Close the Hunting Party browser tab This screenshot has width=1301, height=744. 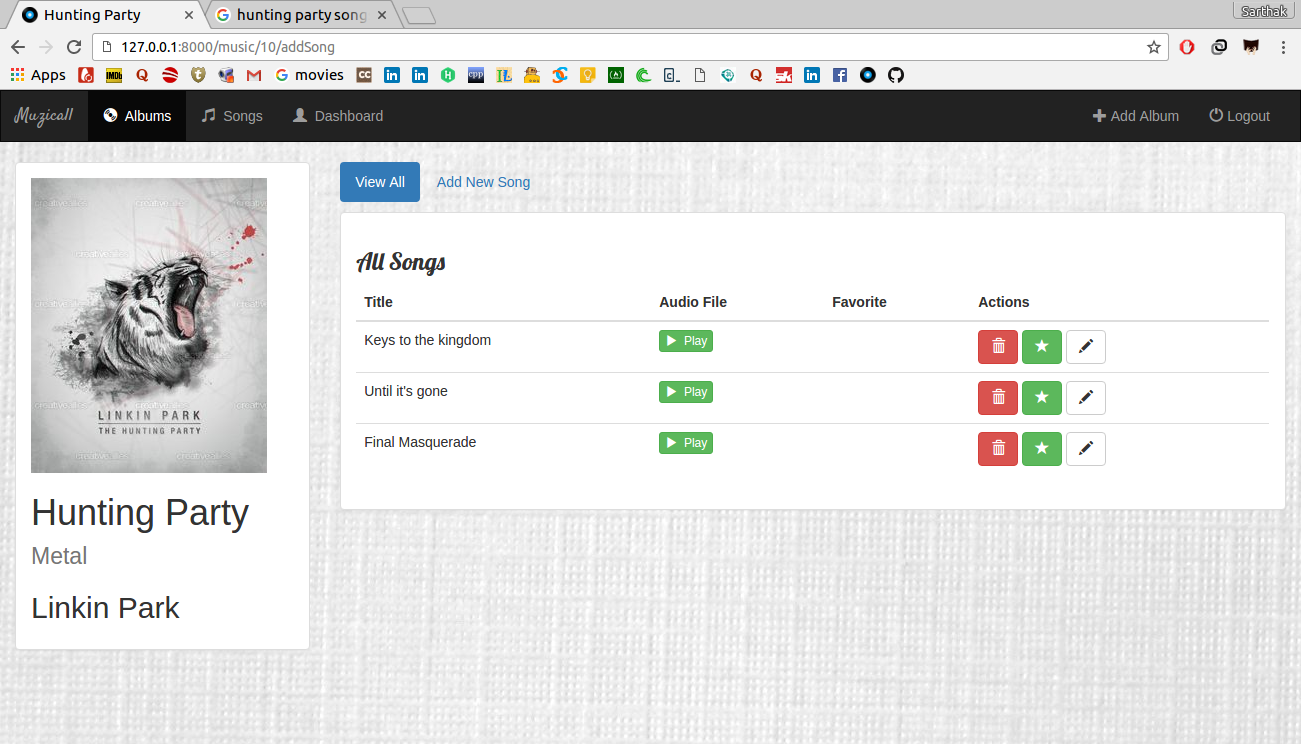click(187, 15)
